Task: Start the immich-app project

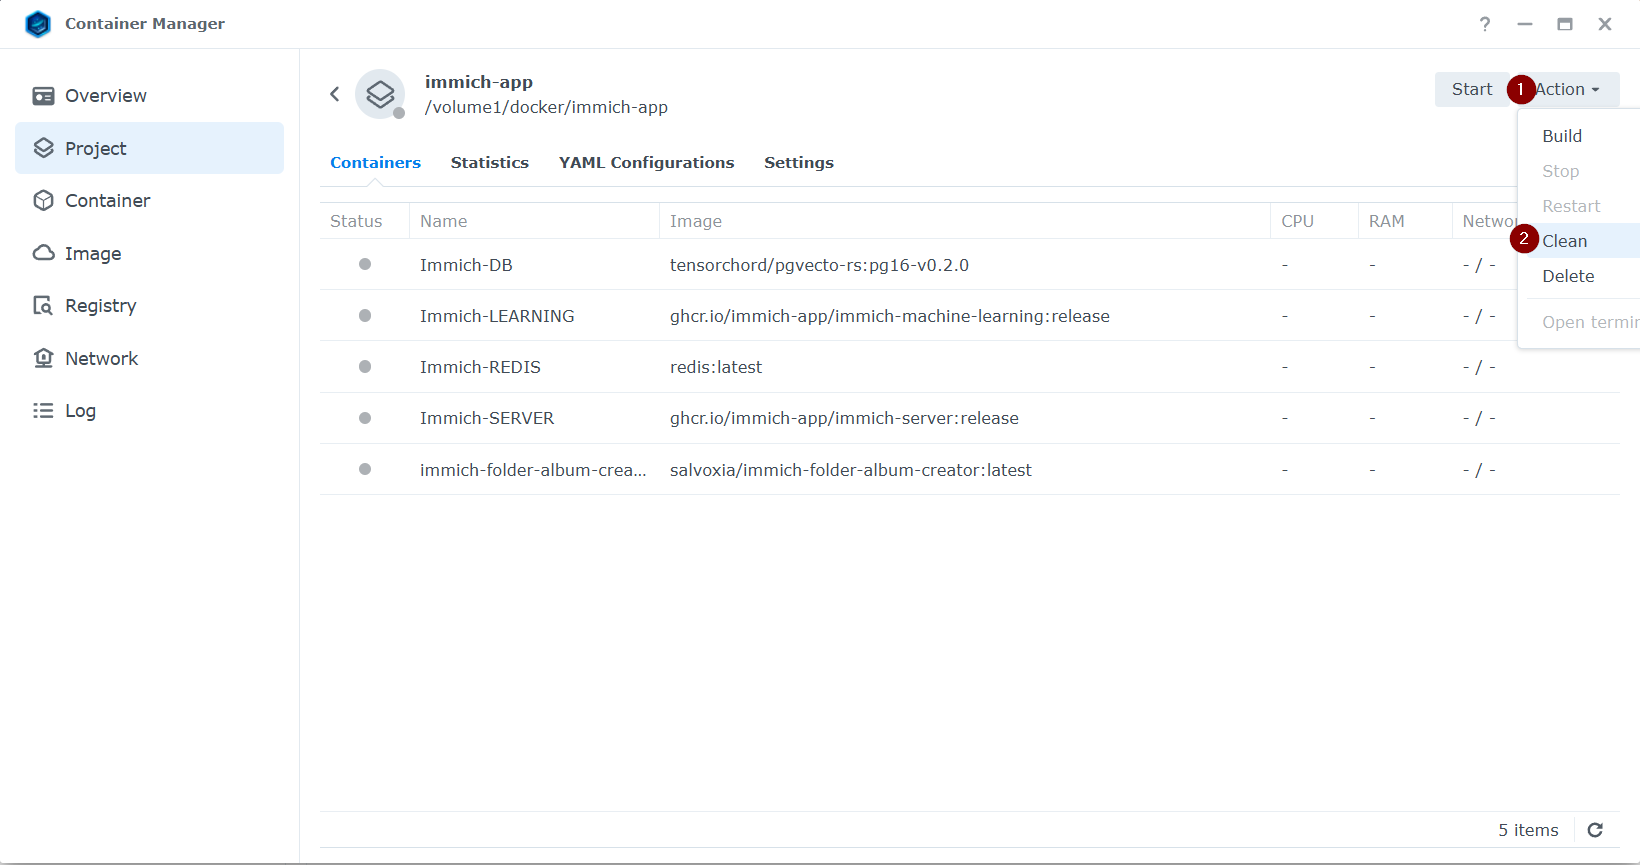Action: click(1472, 89)
